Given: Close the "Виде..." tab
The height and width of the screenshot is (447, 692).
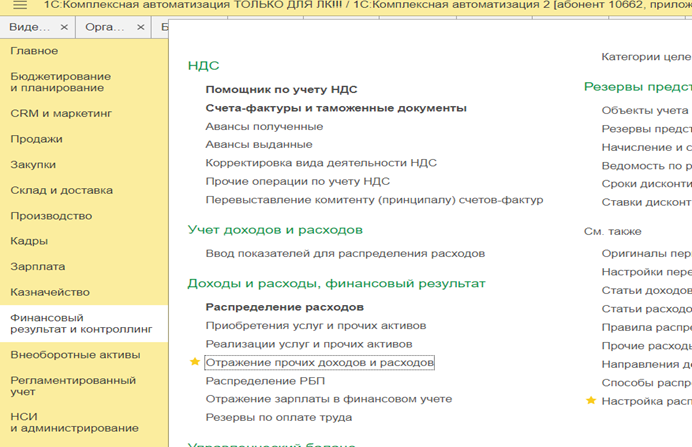Looking at the screenshot, I should point(64,27).
